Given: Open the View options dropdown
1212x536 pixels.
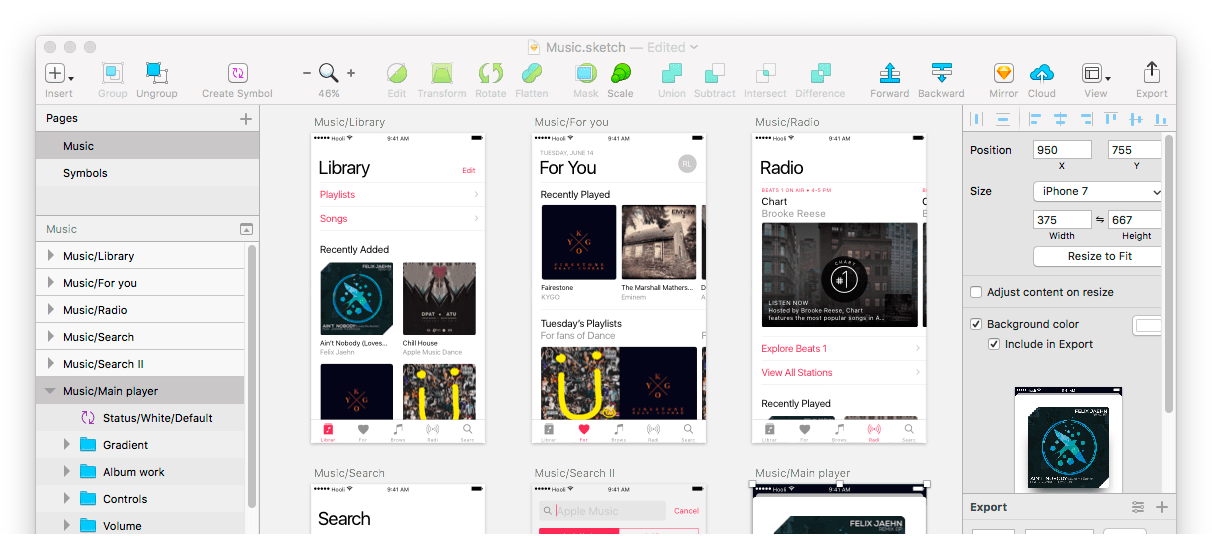Looking at the screenshot, I should [1096, 73].
